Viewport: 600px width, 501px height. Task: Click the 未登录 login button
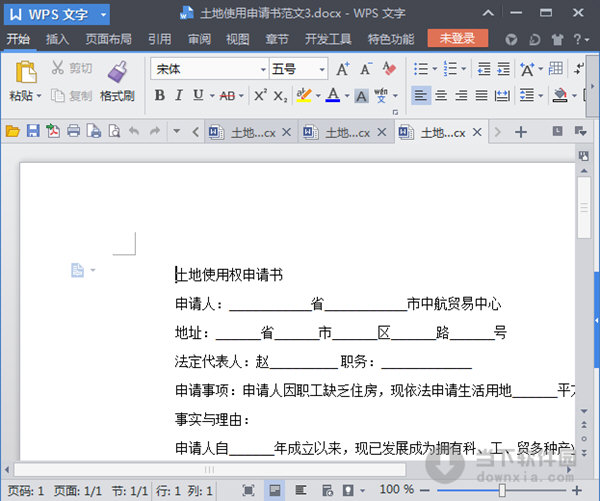[458, 38]
